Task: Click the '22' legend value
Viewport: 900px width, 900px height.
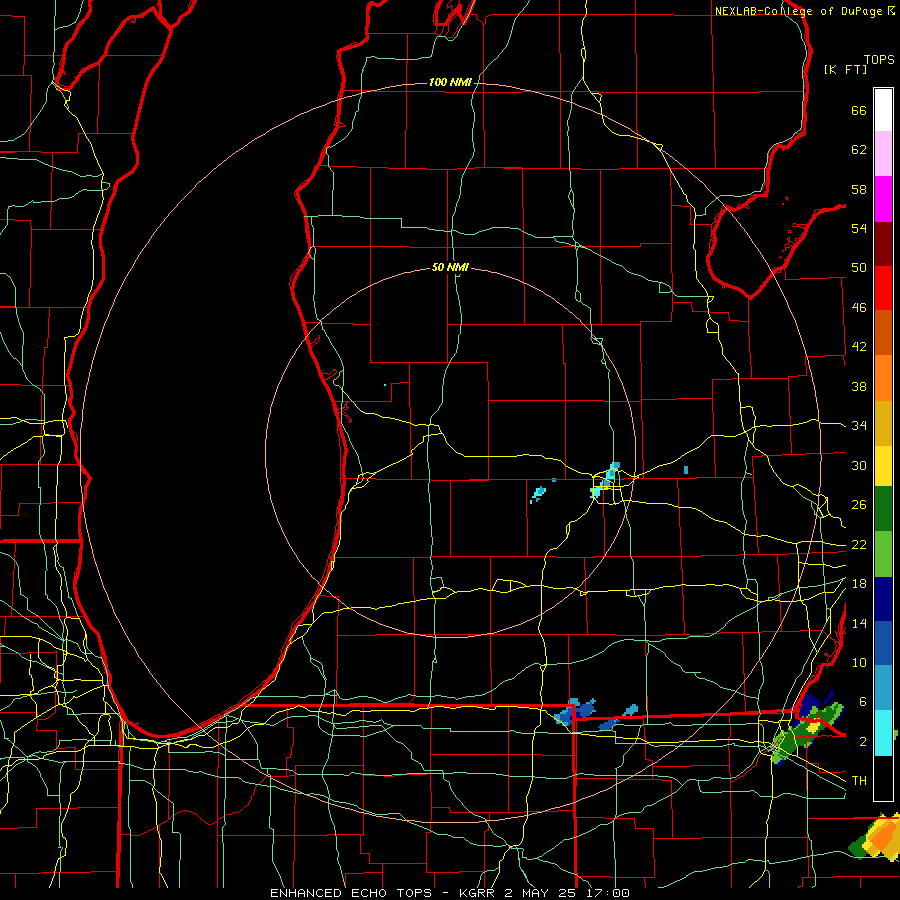Action: click(x=859, y=544)
